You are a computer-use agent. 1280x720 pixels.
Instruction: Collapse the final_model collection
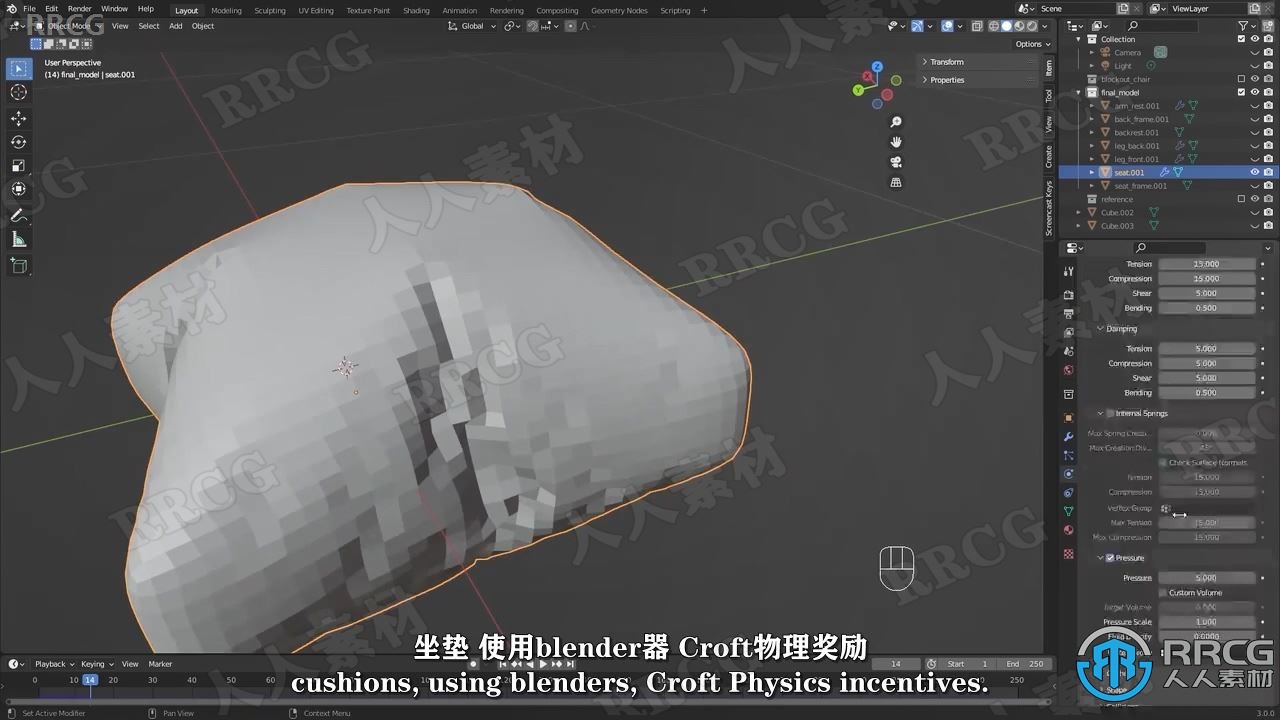[x=1079, y=92]
